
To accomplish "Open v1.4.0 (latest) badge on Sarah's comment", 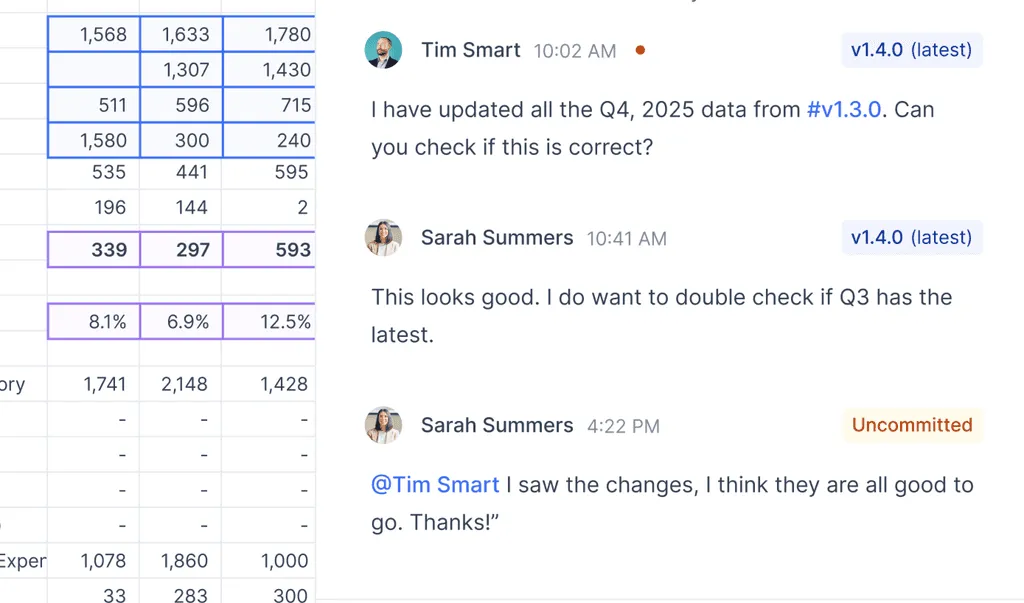I will click(911, 238).
